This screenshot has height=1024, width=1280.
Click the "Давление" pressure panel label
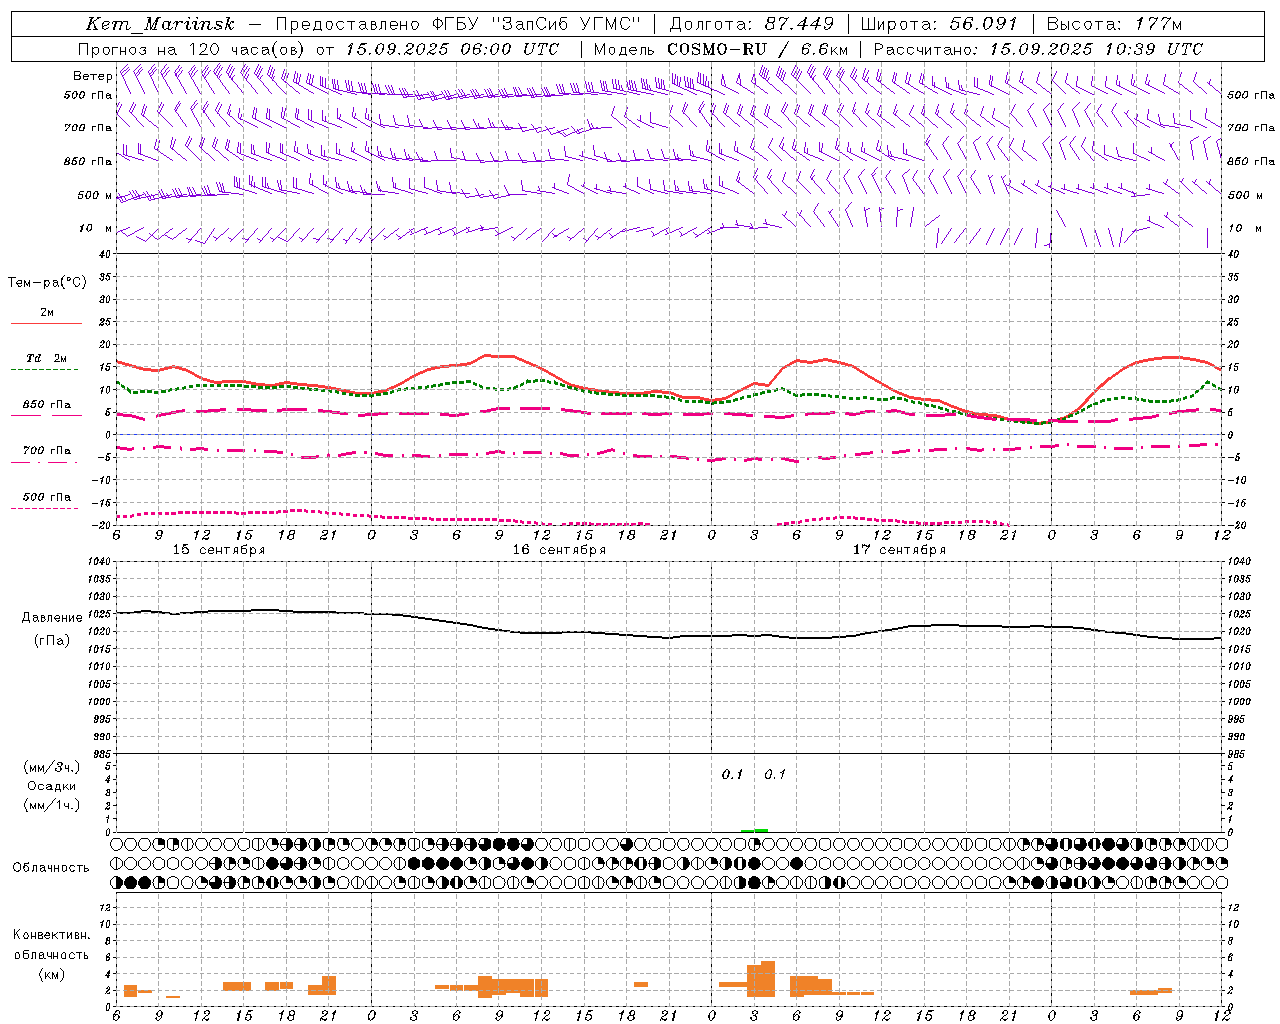point(52,618)
